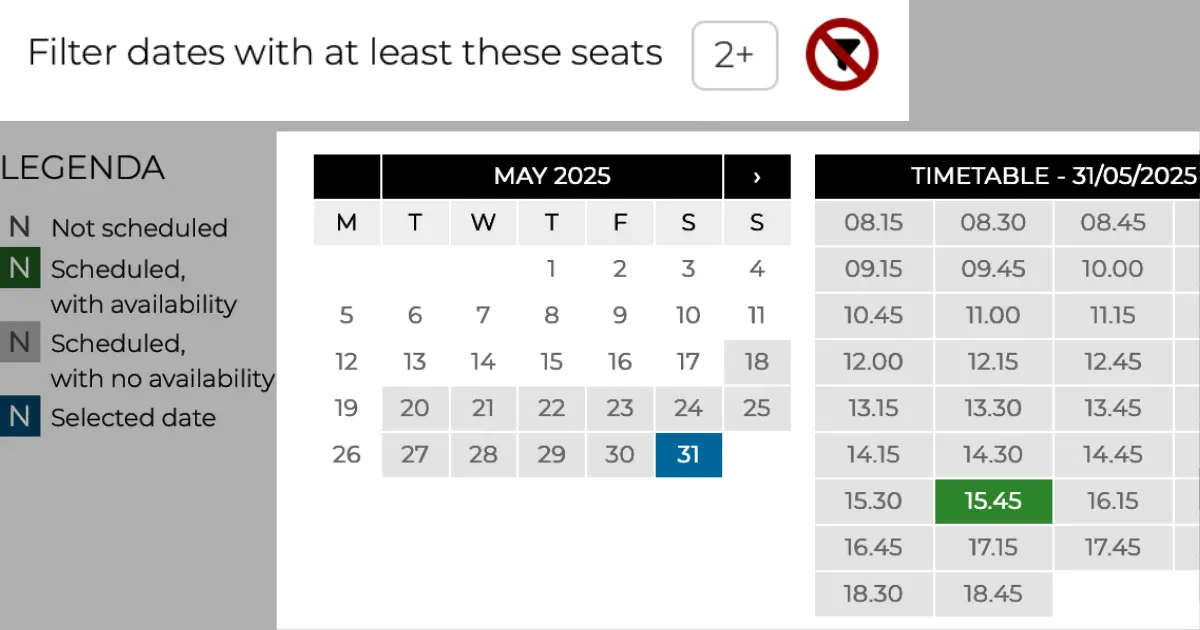Click the 08.15 timetable slot
This screenshot has height=630, width=1200.
874,223
